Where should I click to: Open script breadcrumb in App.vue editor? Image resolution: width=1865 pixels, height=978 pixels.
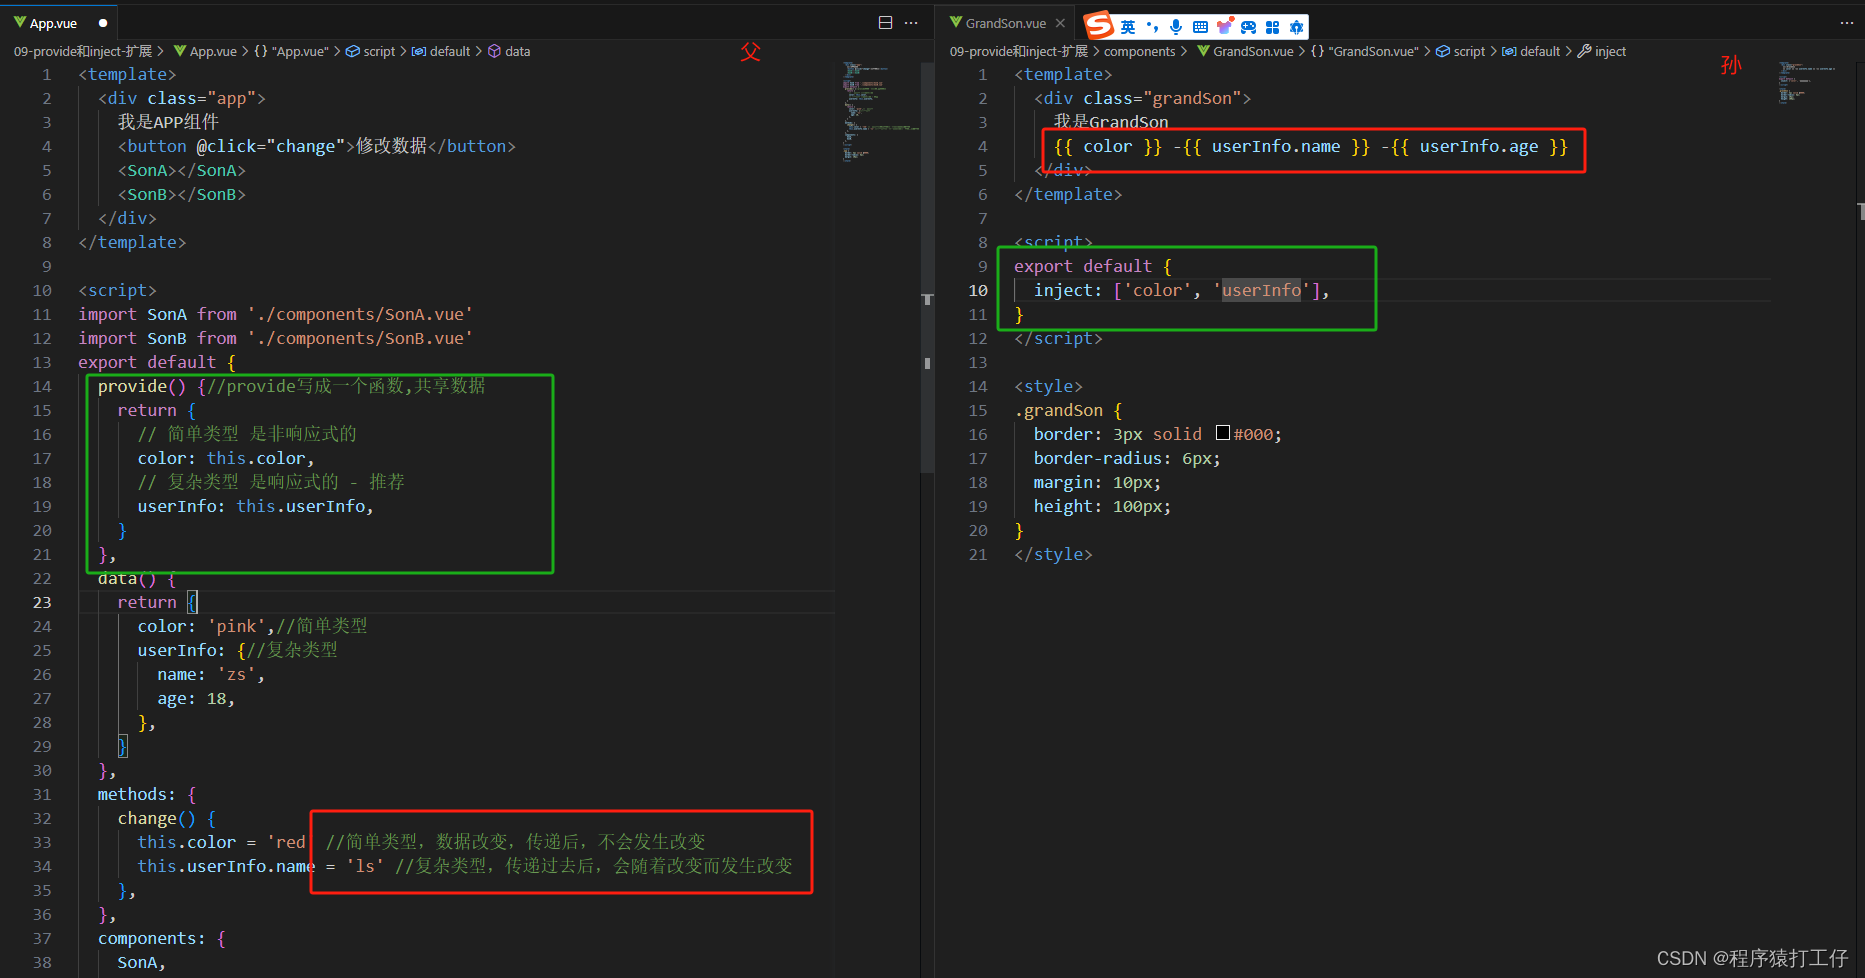click(370, 51)
